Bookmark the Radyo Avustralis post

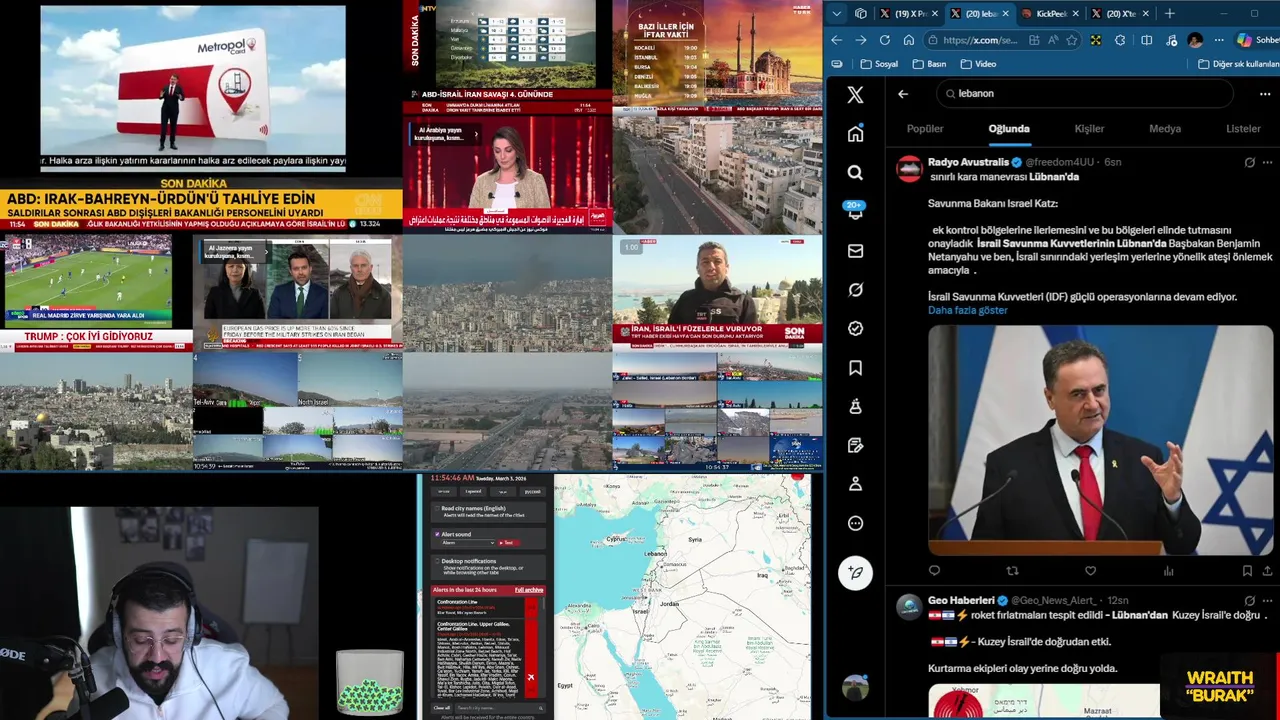click(1247, 571)
